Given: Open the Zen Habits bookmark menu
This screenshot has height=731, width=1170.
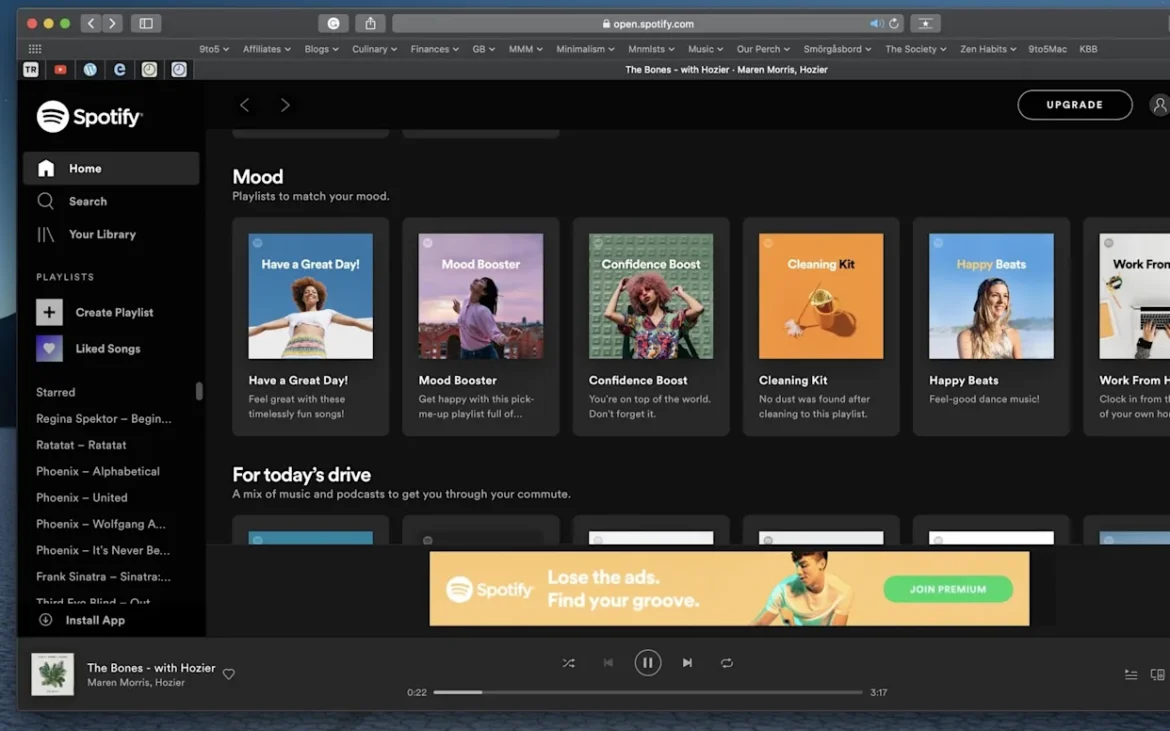Looking at the screenshot, I should click(988, 48).
